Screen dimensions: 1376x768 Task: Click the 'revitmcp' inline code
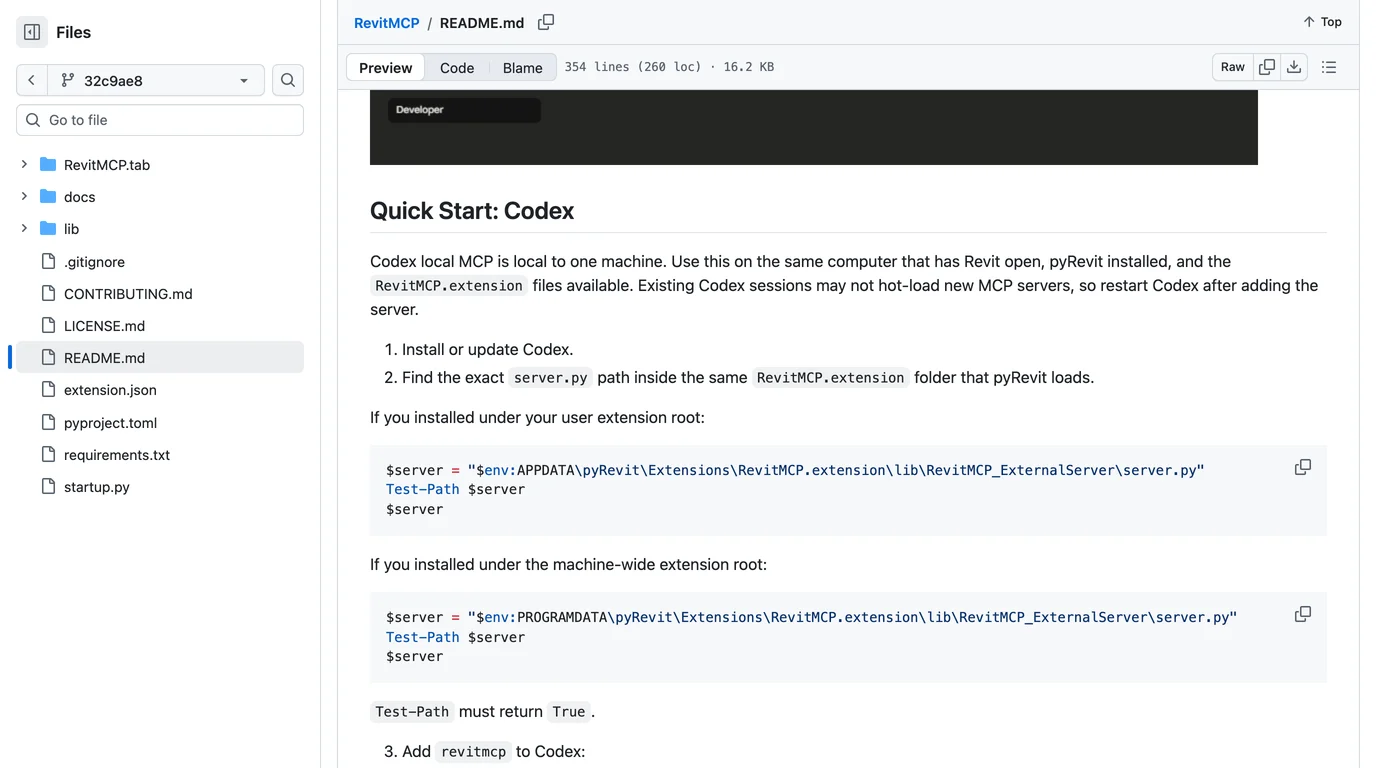click(x=474, y=752)
